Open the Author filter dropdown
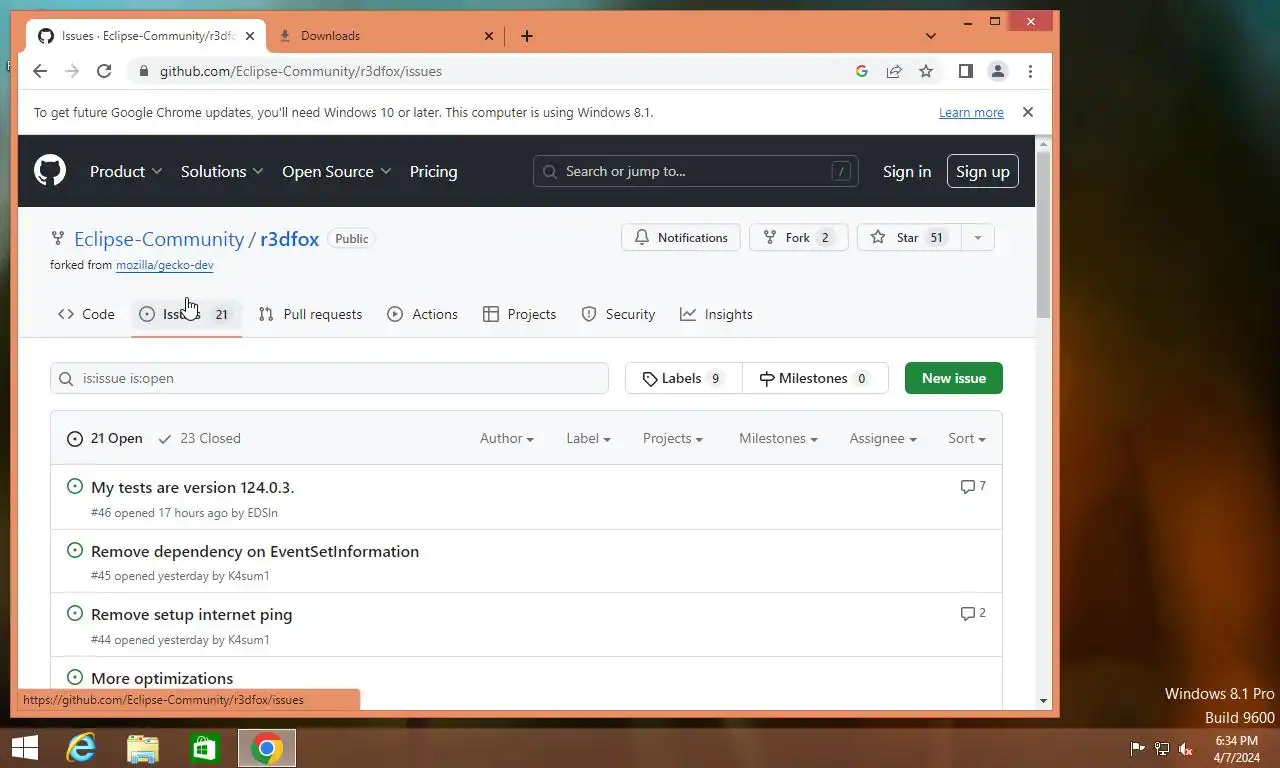Screen dimensions: 1280x768 click(x=507, y=438)
